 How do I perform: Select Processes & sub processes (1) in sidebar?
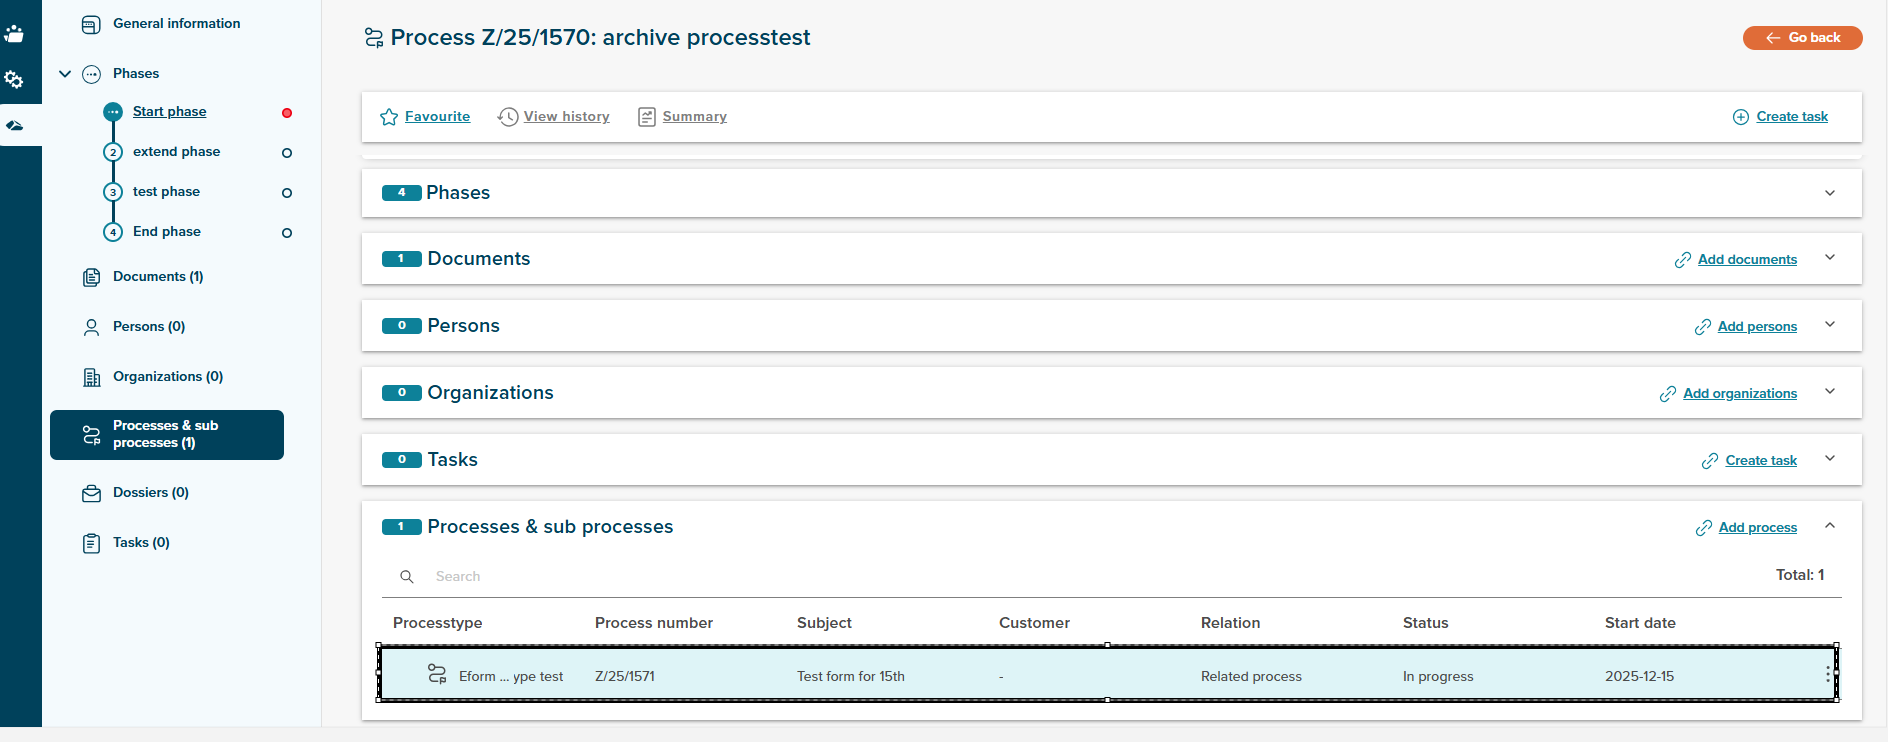tap(167, 435)
